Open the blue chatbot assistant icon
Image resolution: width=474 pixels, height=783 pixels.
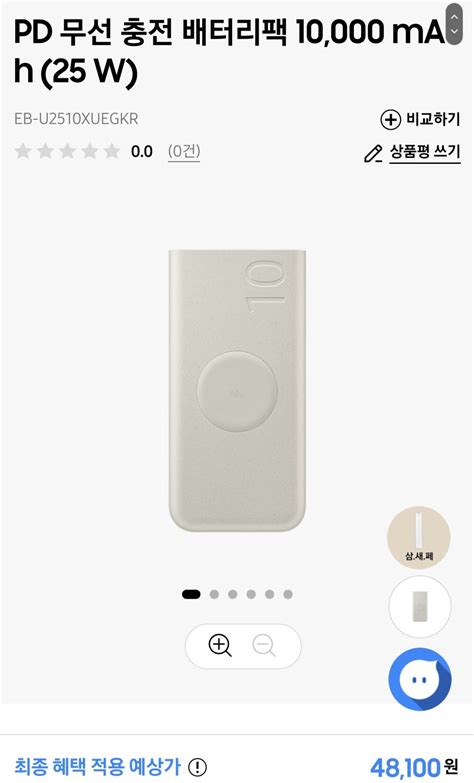pos(420,679)
